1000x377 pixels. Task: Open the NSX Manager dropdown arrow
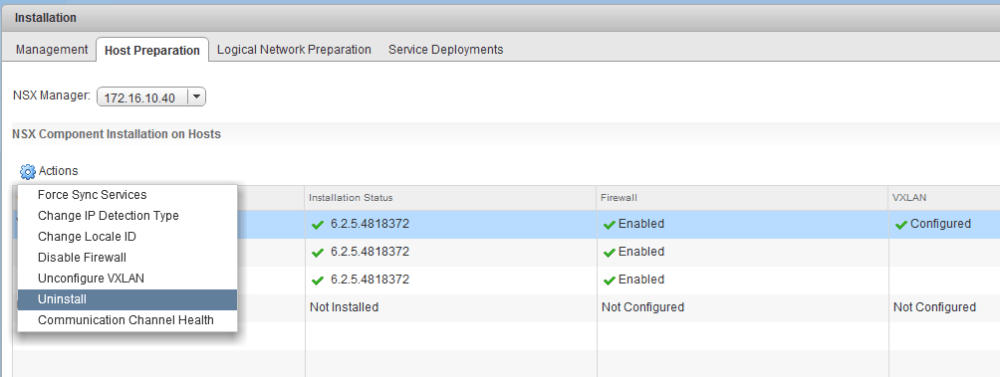(x=196, y=97)
